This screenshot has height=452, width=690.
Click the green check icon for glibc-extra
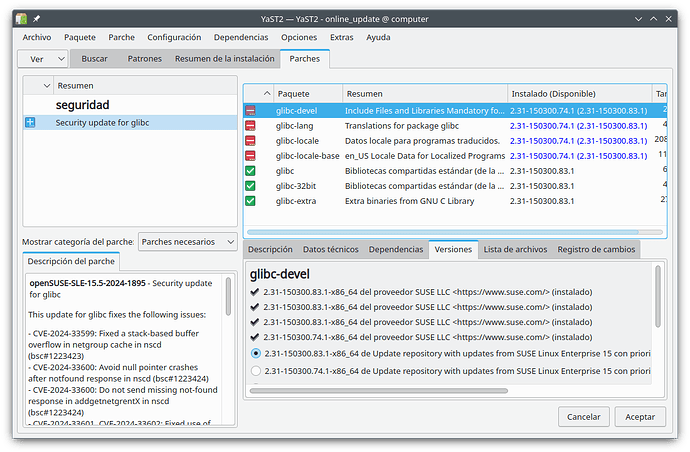[x=251, y=201]
